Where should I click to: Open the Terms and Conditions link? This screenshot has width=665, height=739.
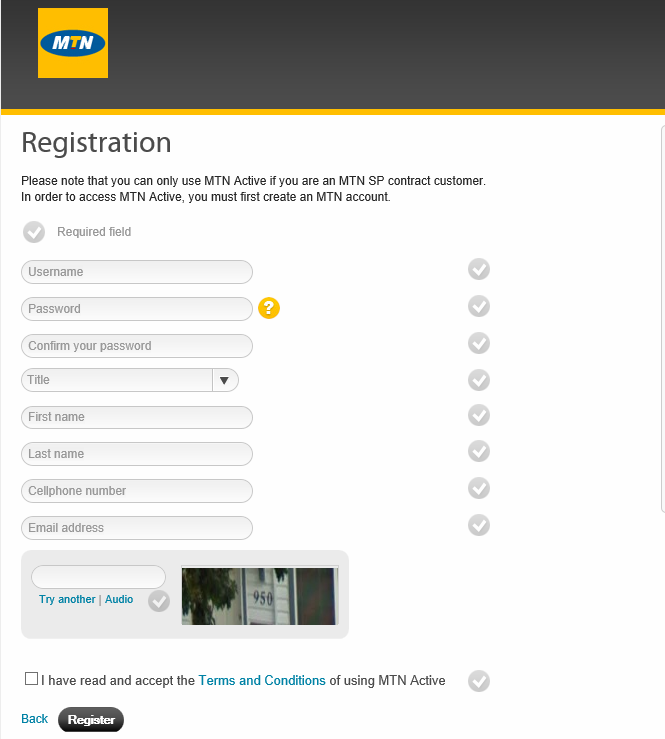[262, 680]
